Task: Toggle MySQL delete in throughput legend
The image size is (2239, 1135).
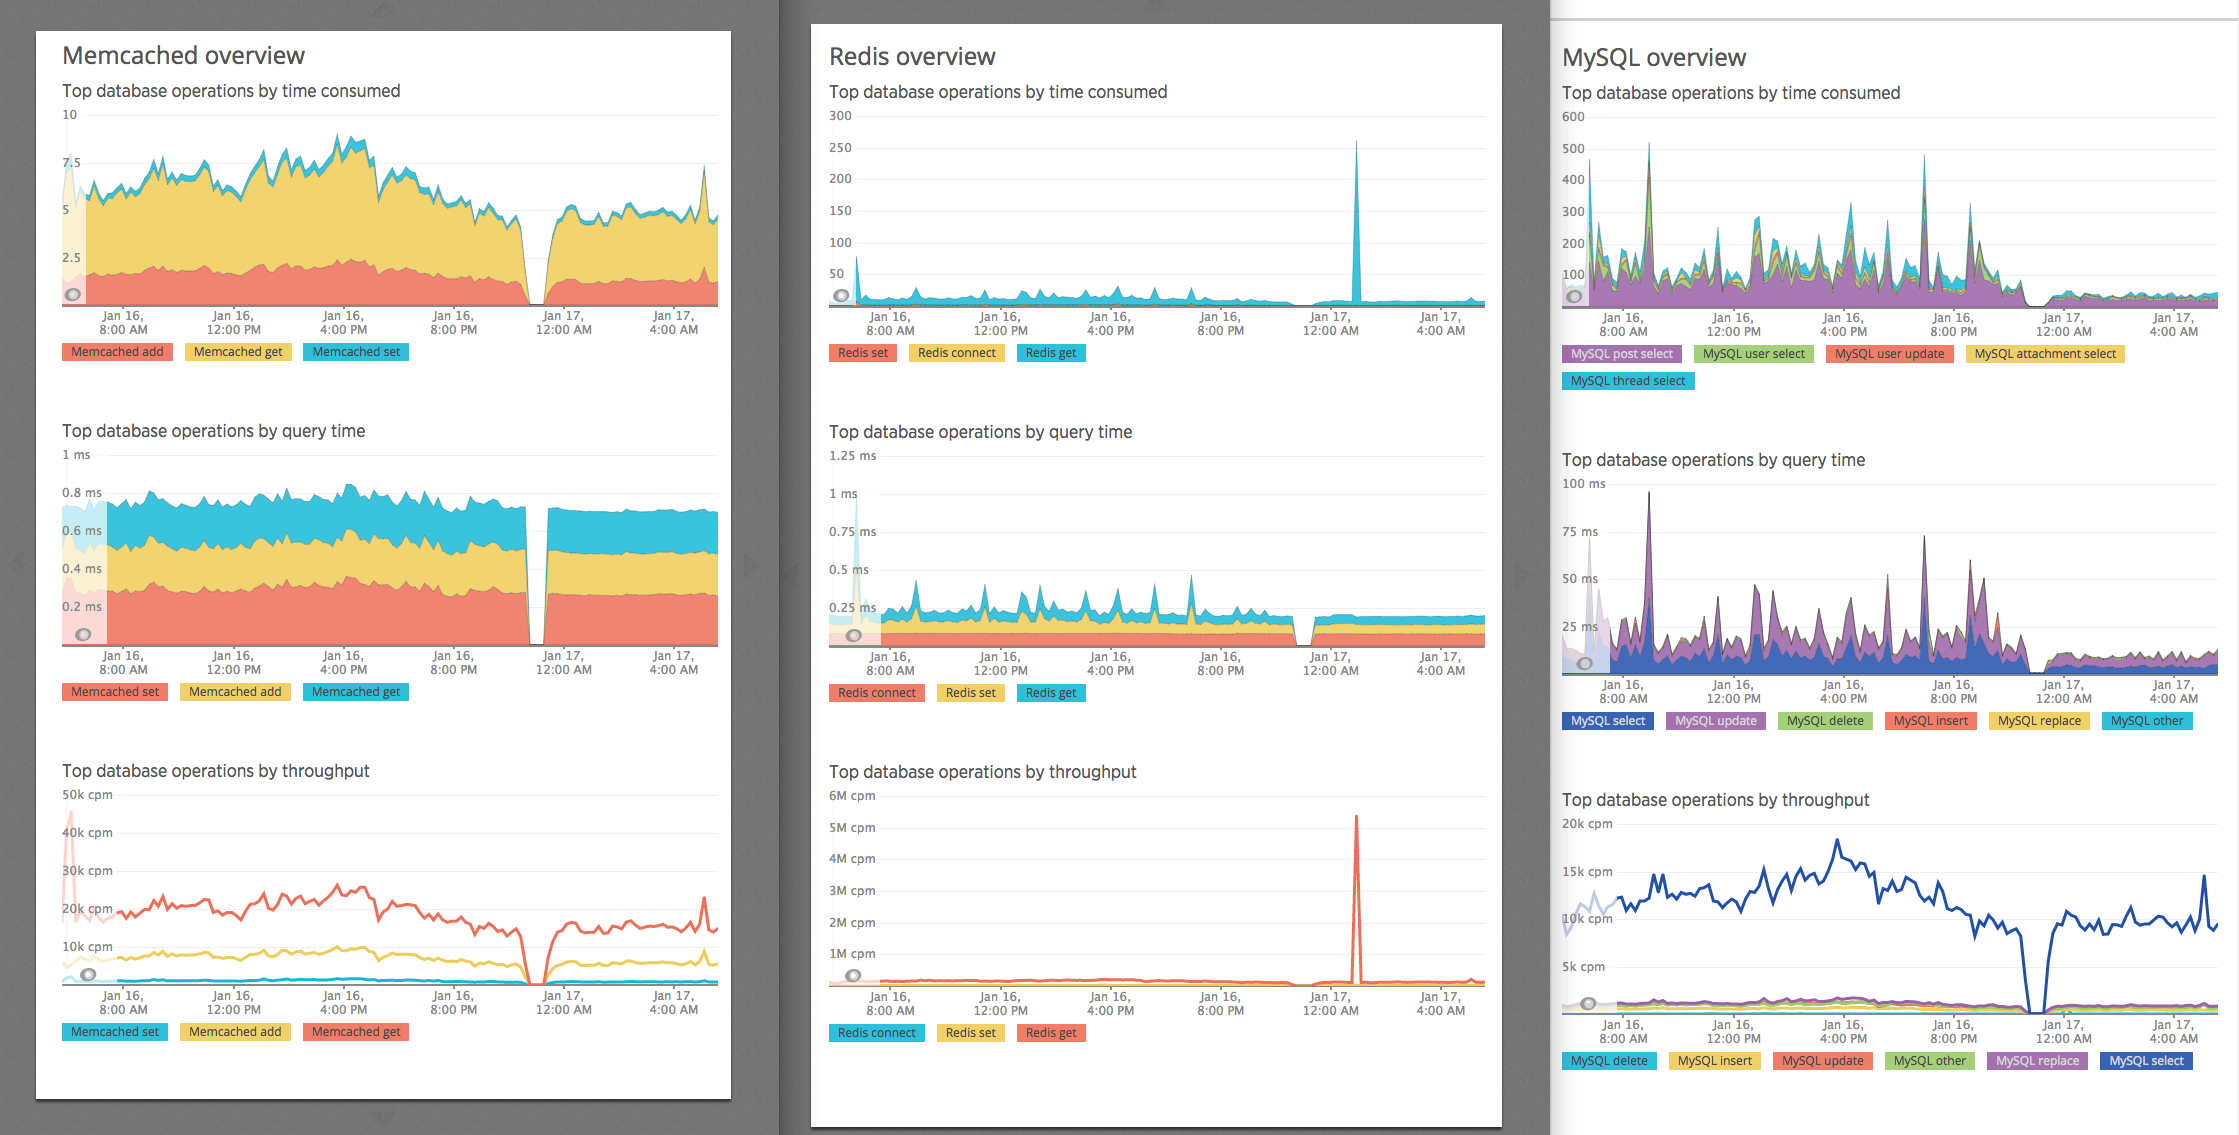Action: coord(1609,1061)
